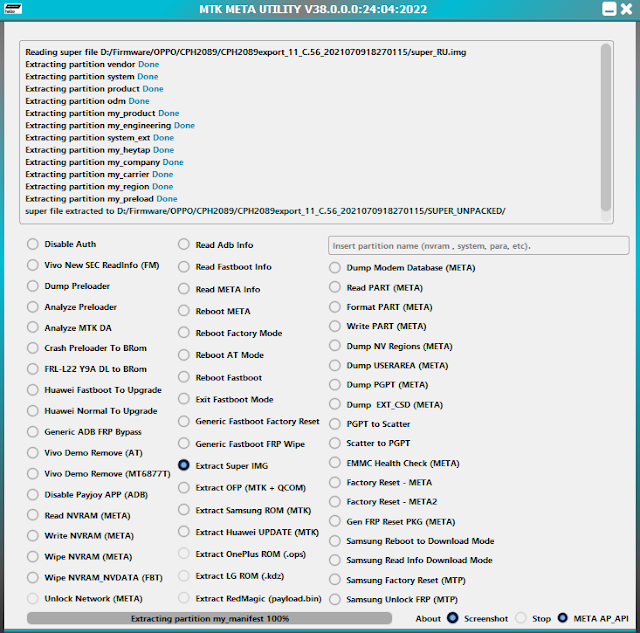Select EMMC Health Check (META)
Image resolution: width=640 pixels, height=633 pixels.
(x=335, y=463)
